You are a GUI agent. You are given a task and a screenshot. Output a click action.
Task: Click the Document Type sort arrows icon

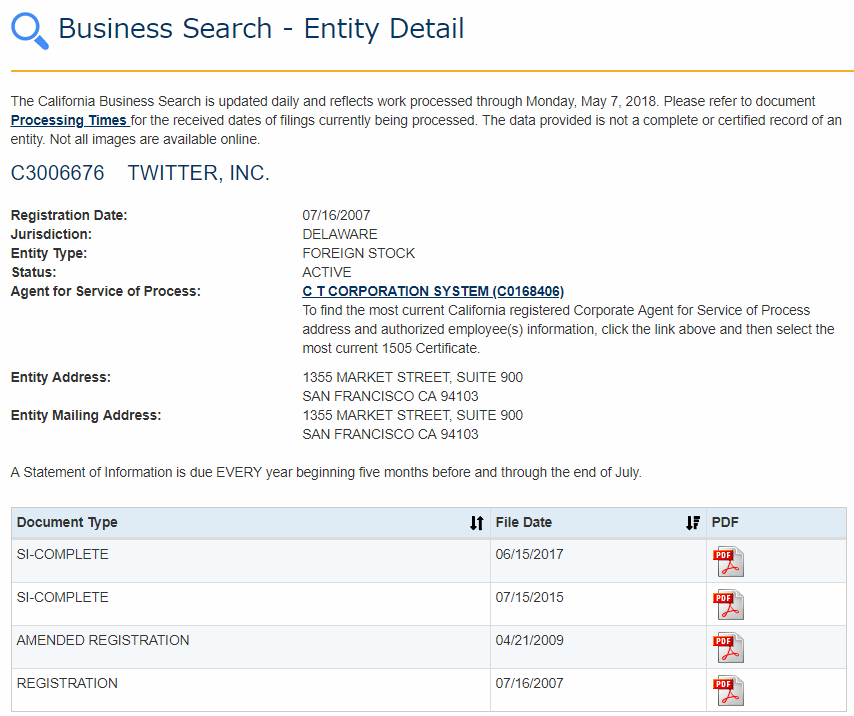477,523
